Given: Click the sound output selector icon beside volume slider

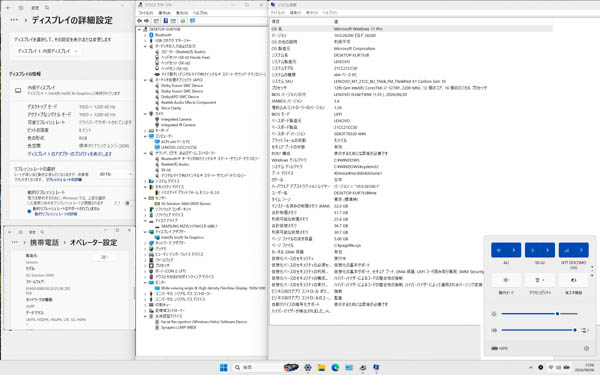Looking at the screenshot, I should pos(585,330).
